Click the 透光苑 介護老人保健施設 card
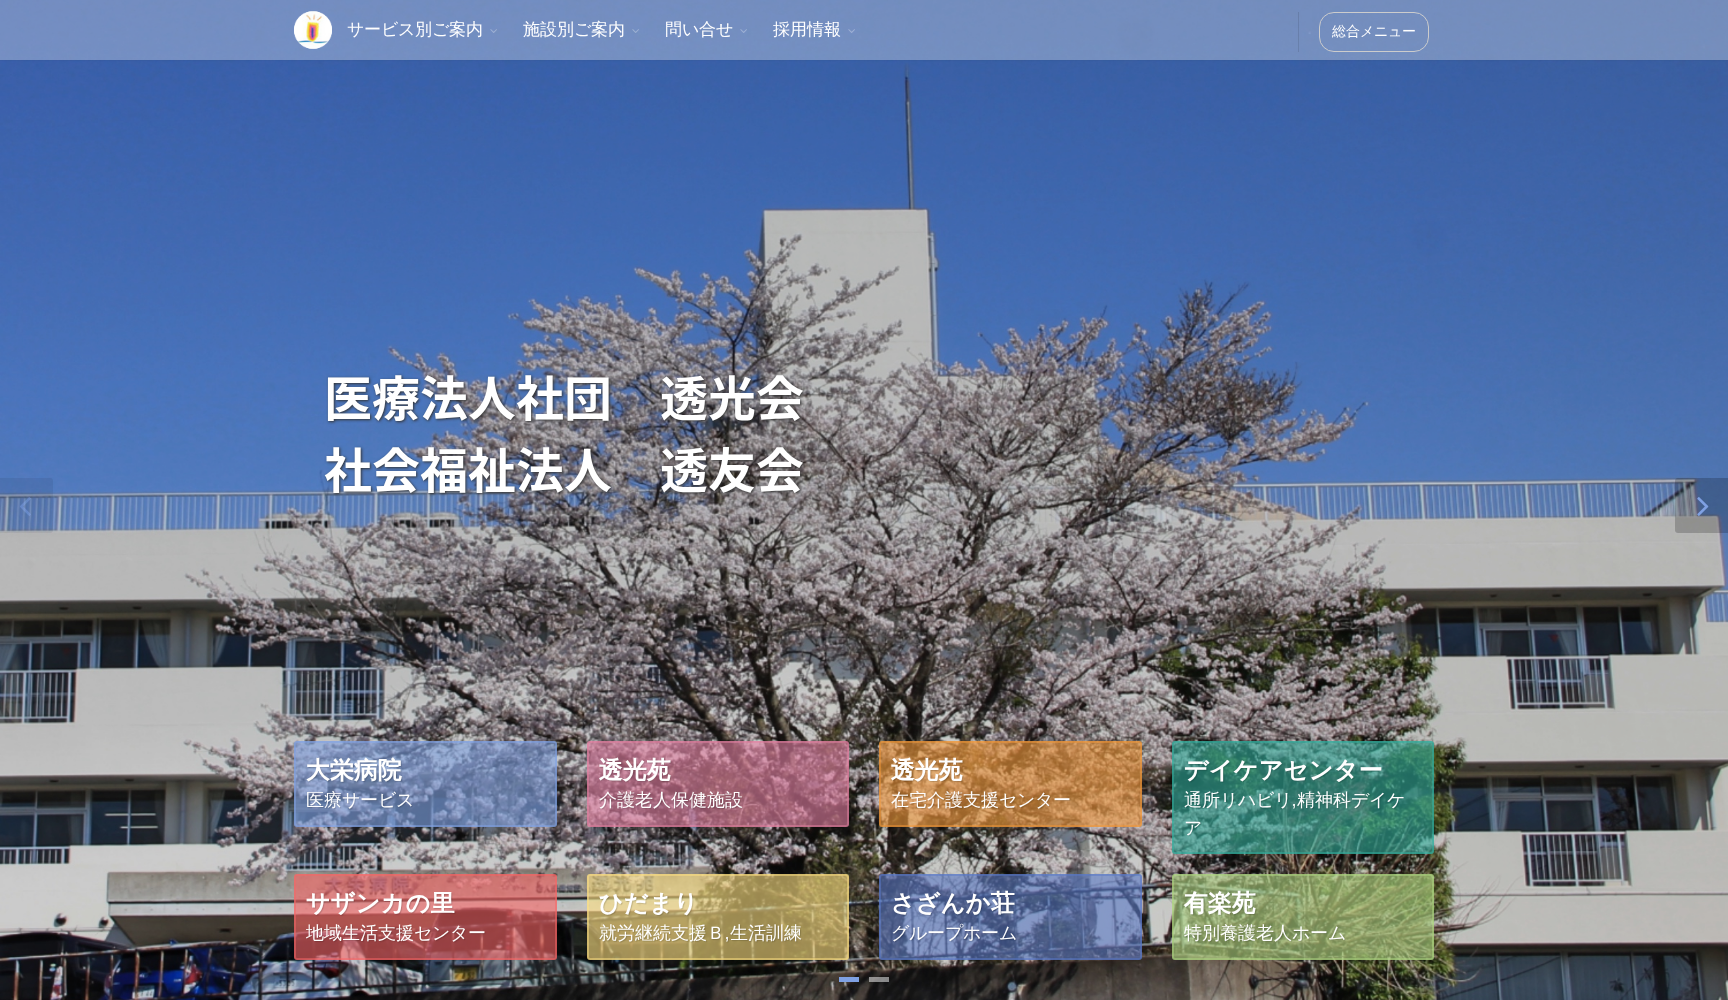1728x1000 pixels. click(717, 785)
